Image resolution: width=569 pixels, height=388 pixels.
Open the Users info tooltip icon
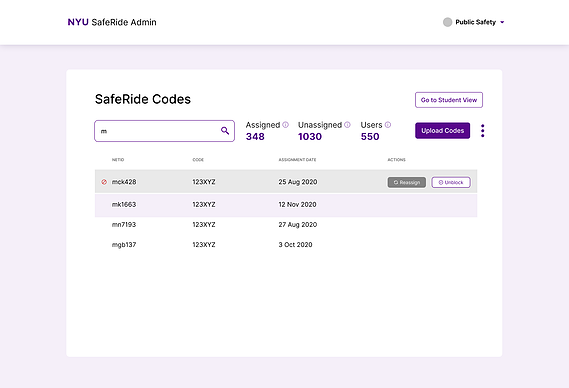point(388,125)
